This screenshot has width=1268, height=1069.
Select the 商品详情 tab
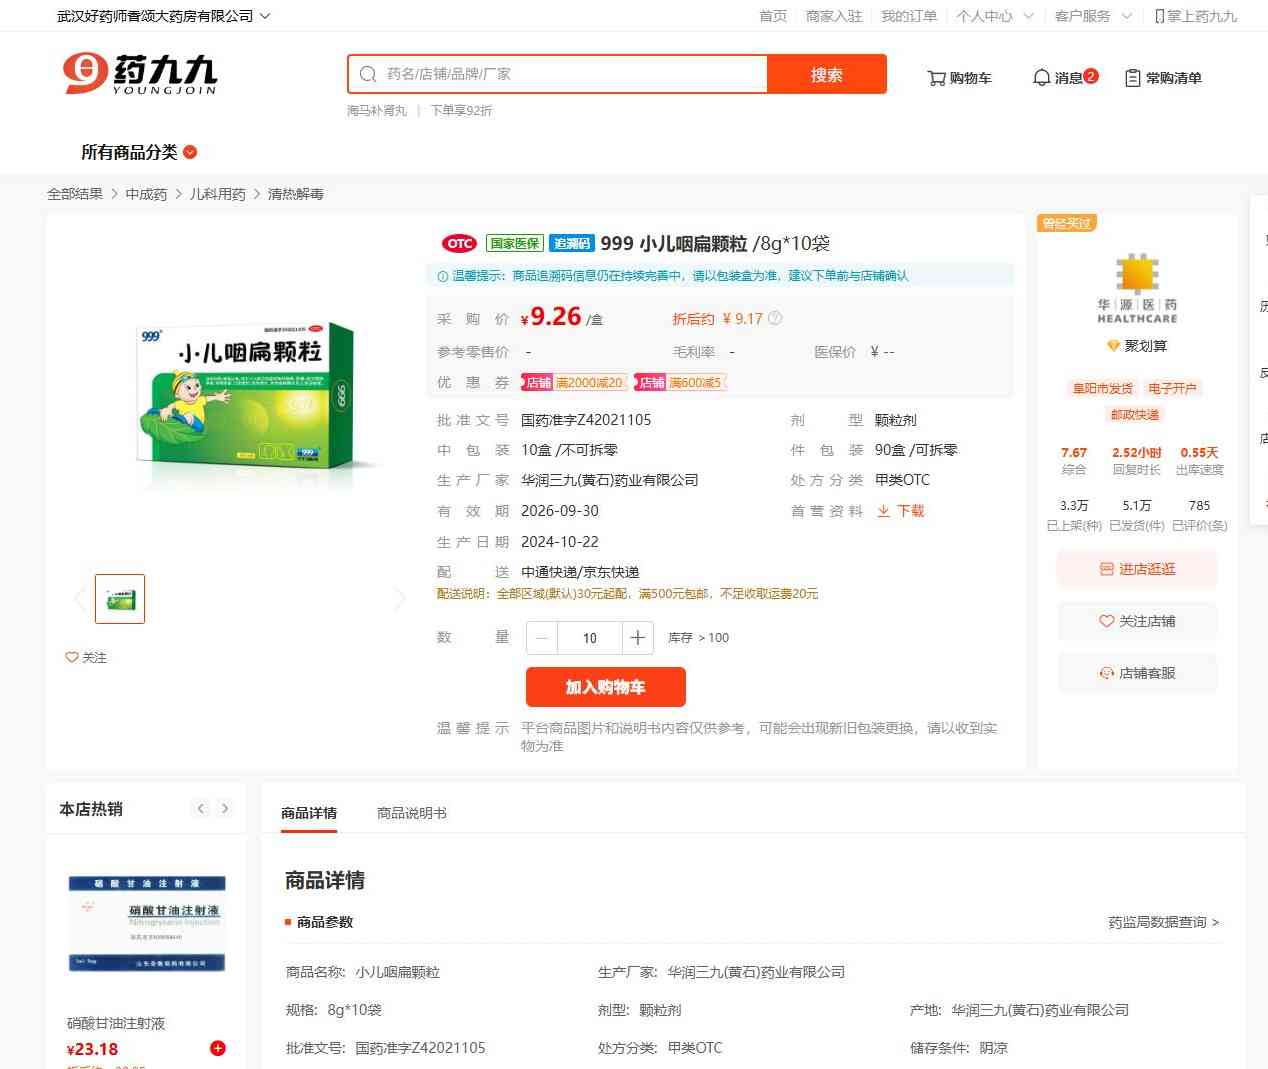click(309, 813)
